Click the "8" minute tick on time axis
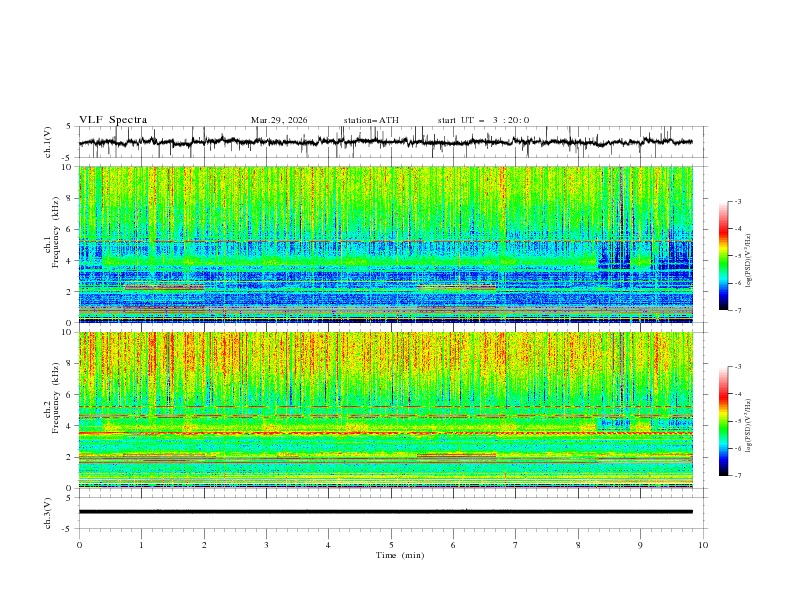792x612 pixels. point(578,545)
